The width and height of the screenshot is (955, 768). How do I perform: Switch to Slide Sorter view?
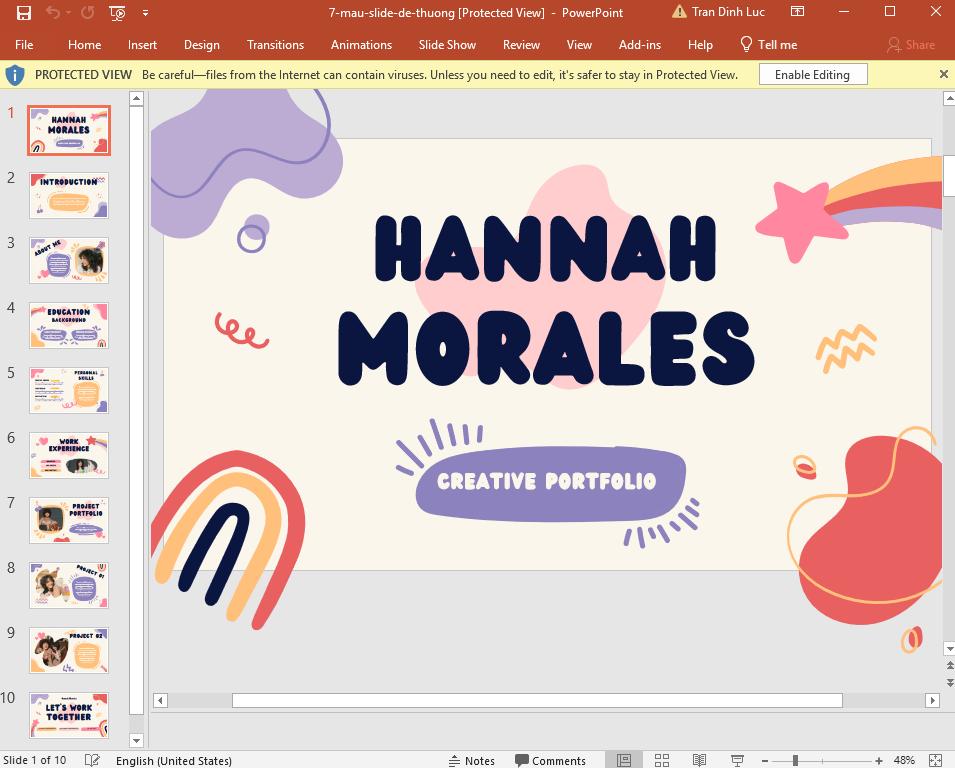click(661, 759)
